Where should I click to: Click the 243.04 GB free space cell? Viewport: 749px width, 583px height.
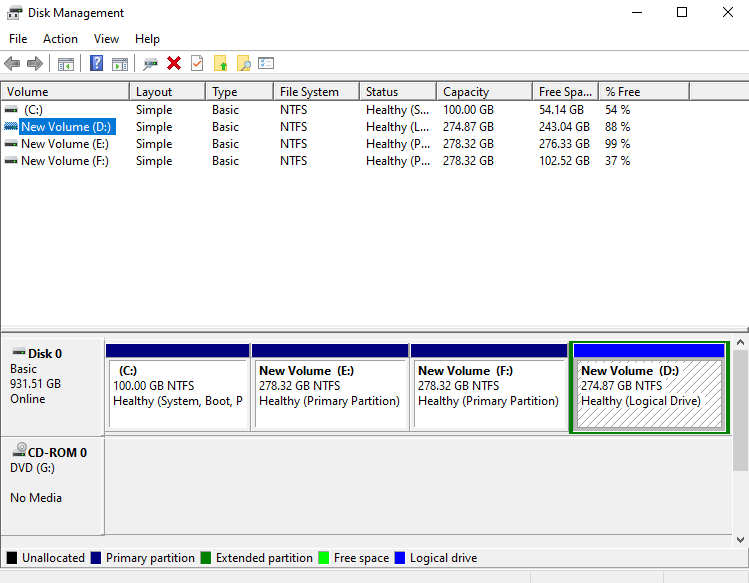tap(564, 127)
